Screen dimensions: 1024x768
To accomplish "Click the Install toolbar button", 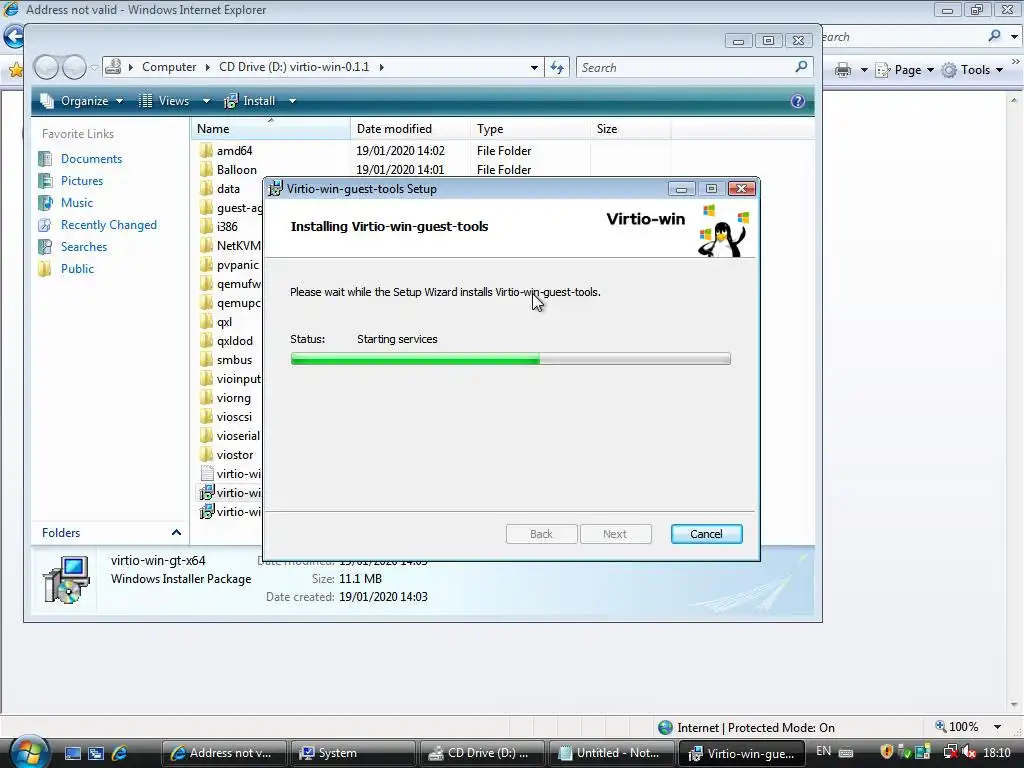I will [x=251, y=101].
